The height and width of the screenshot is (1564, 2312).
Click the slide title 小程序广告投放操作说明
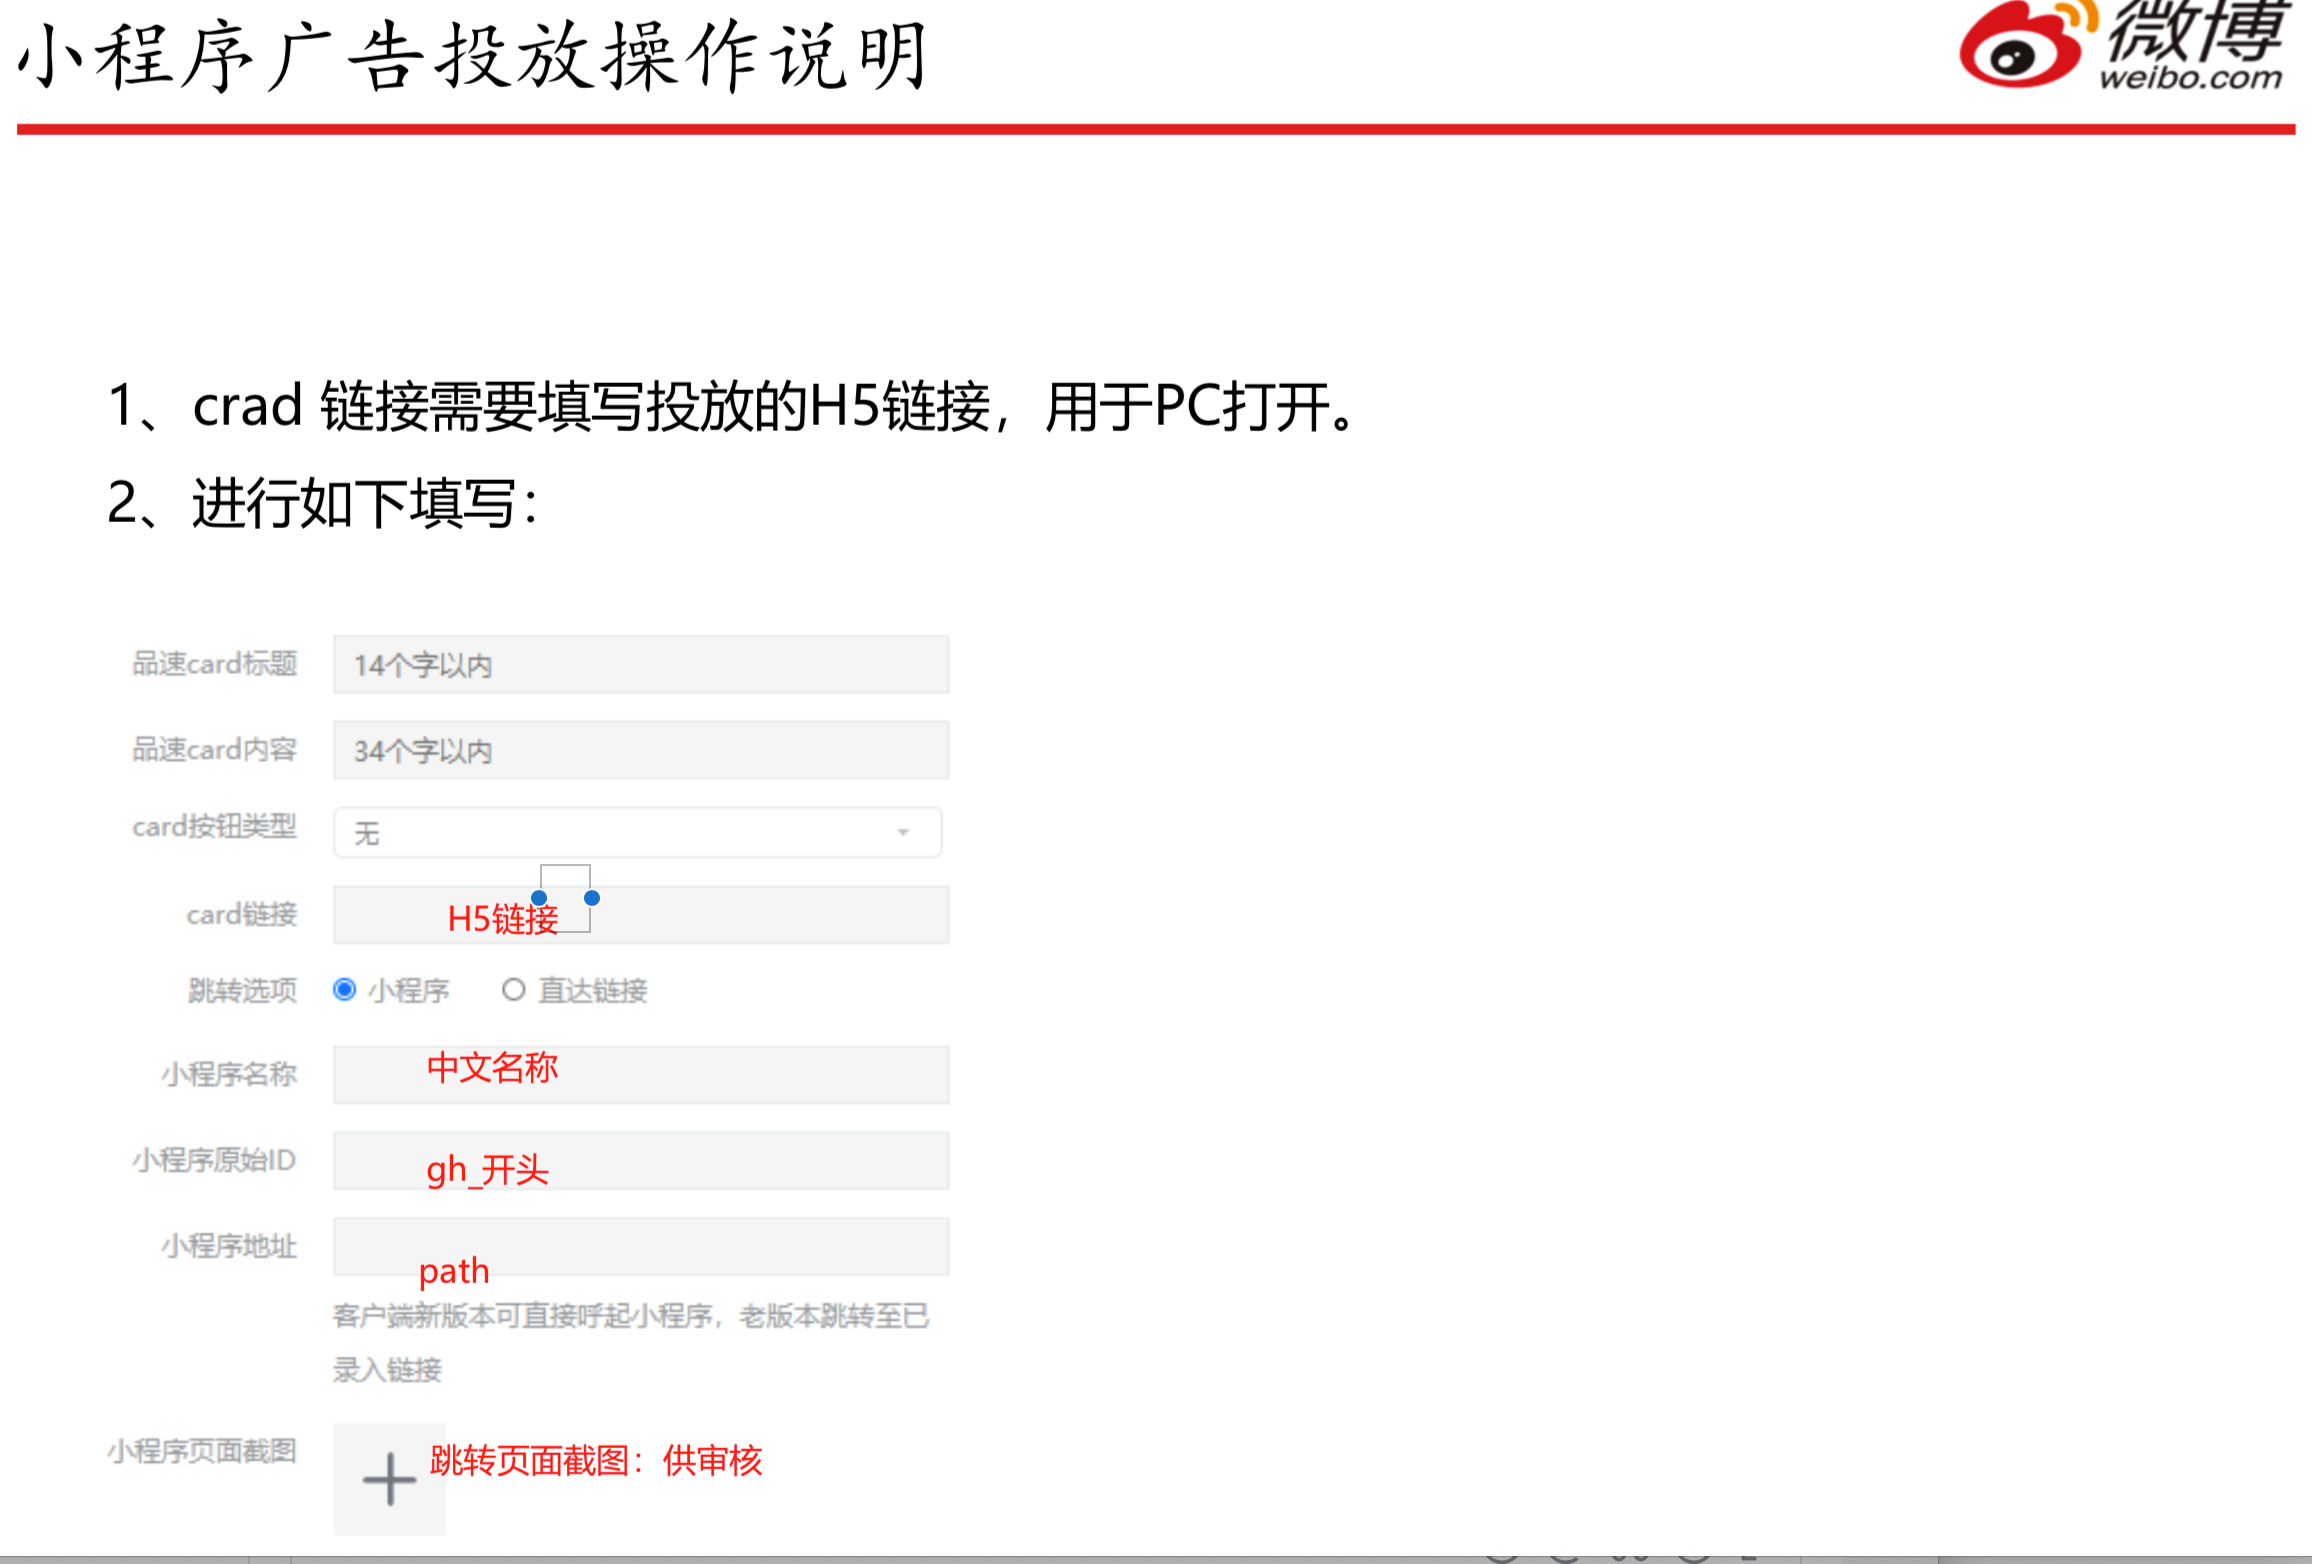(x=475, y=57)
